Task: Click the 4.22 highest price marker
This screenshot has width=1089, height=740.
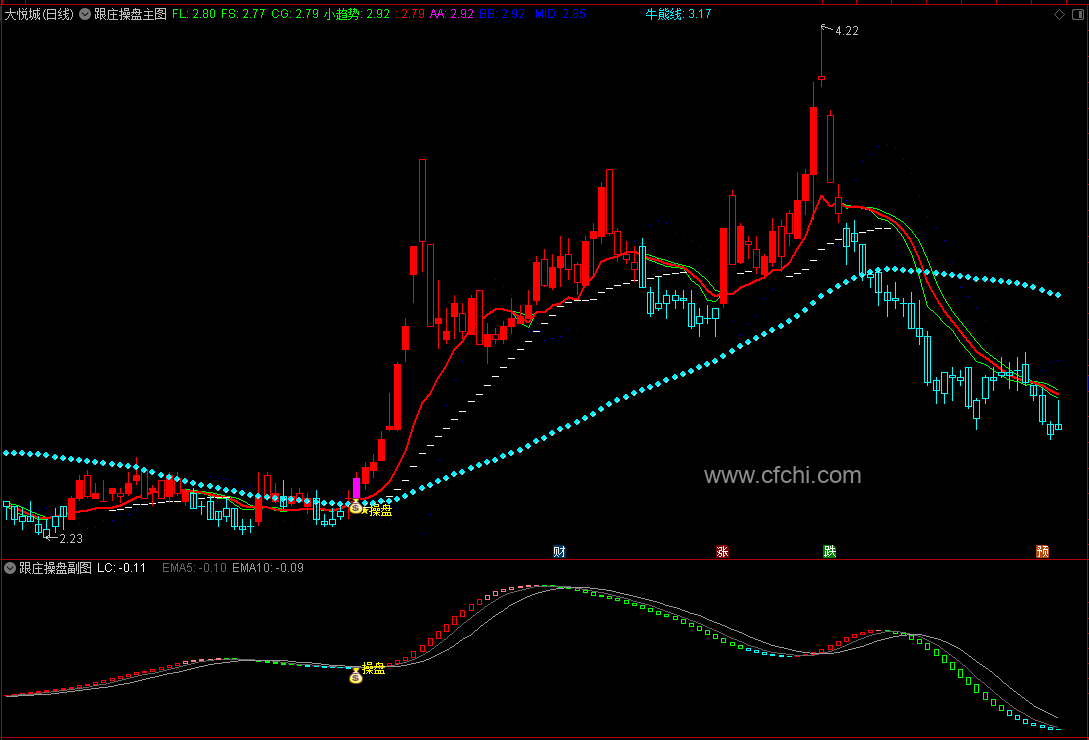Action: (847, 31)
